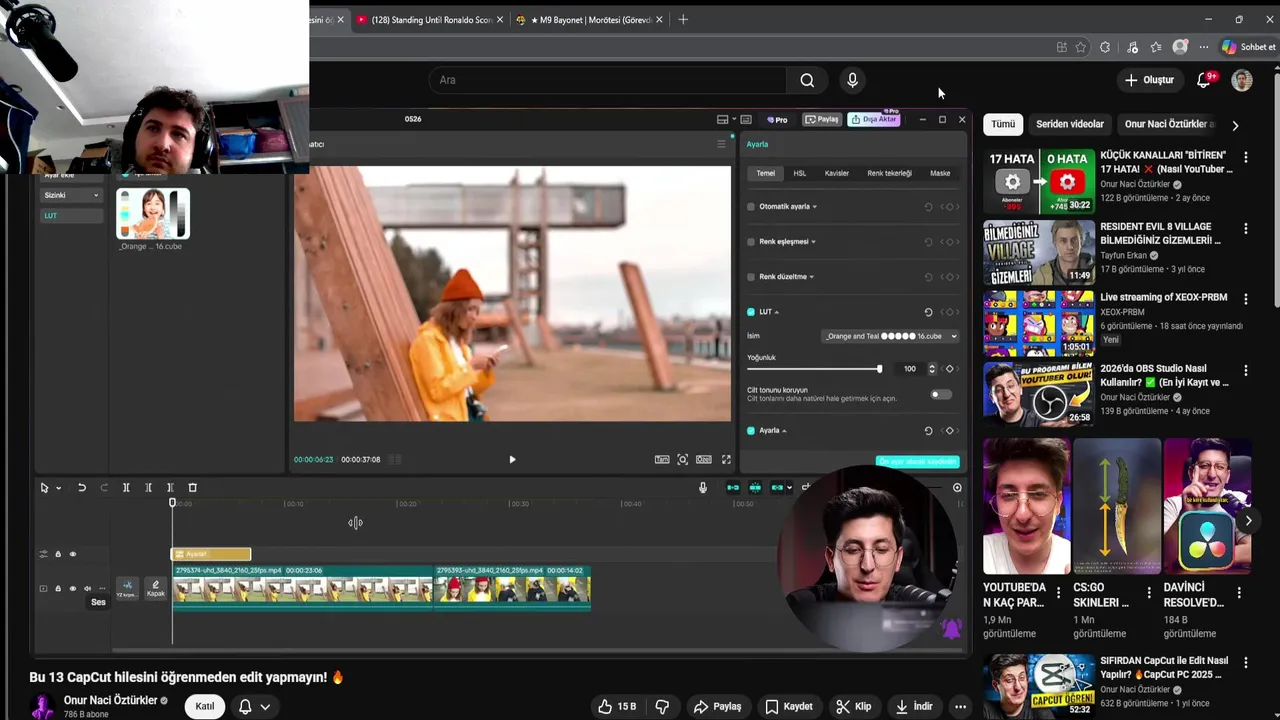Screen dimensions: 1280x720
Task: Click the Tam quality icon under preview
Action: (x=662, y=460)
